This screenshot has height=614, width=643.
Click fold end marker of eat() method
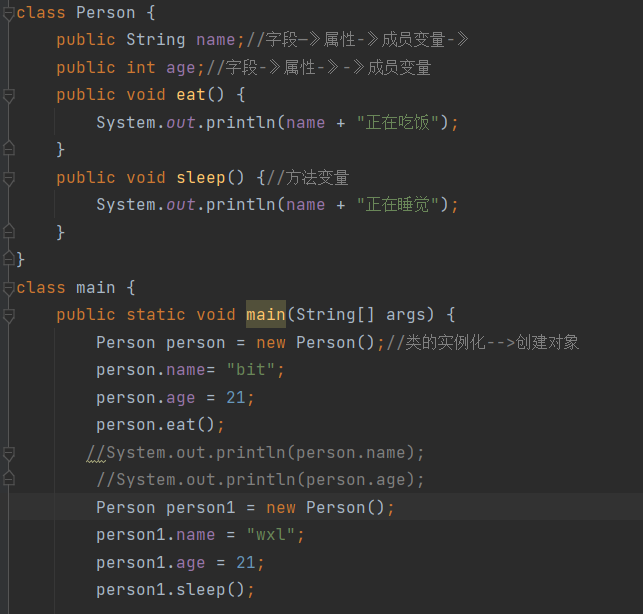(x=9, y=148)
